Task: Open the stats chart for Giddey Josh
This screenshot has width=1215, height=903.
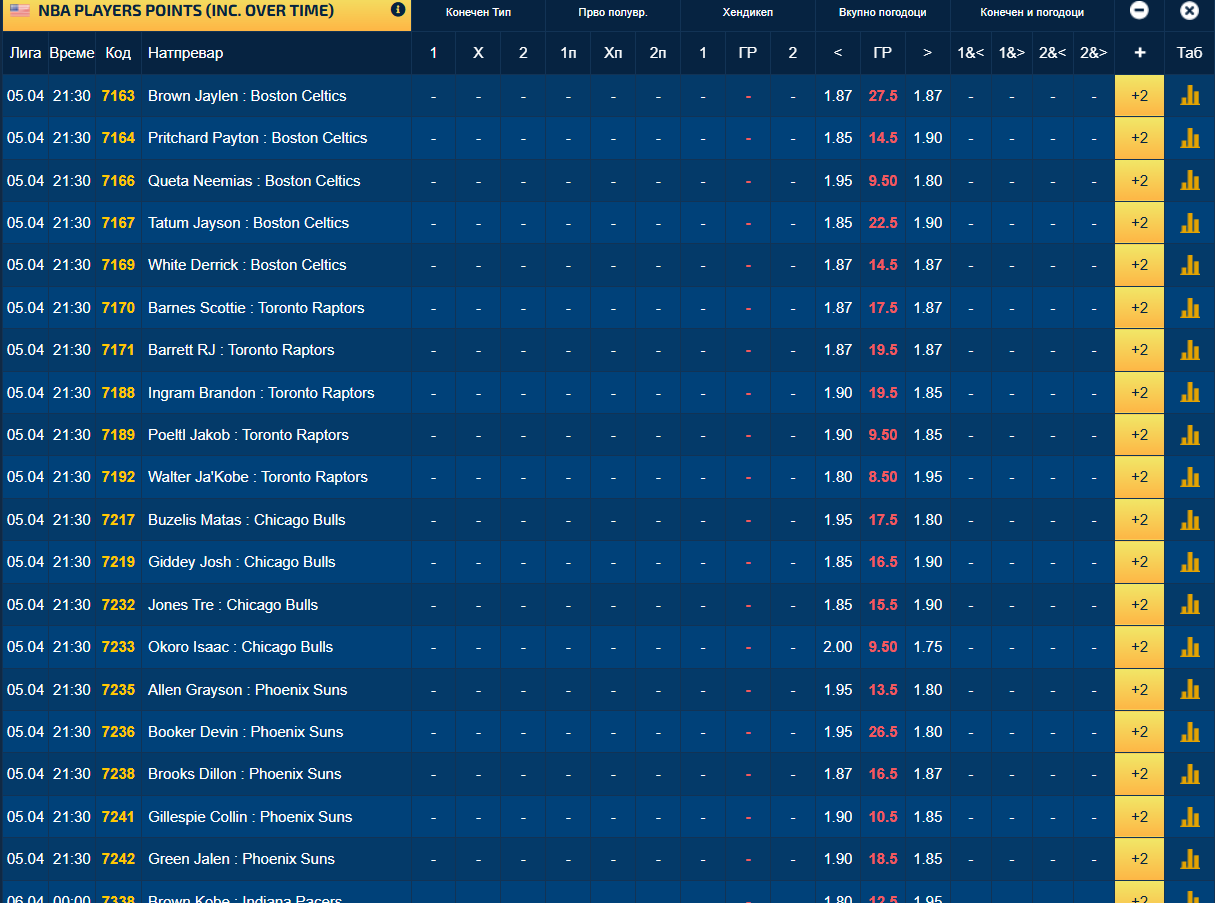Action: click(1189, 562)
